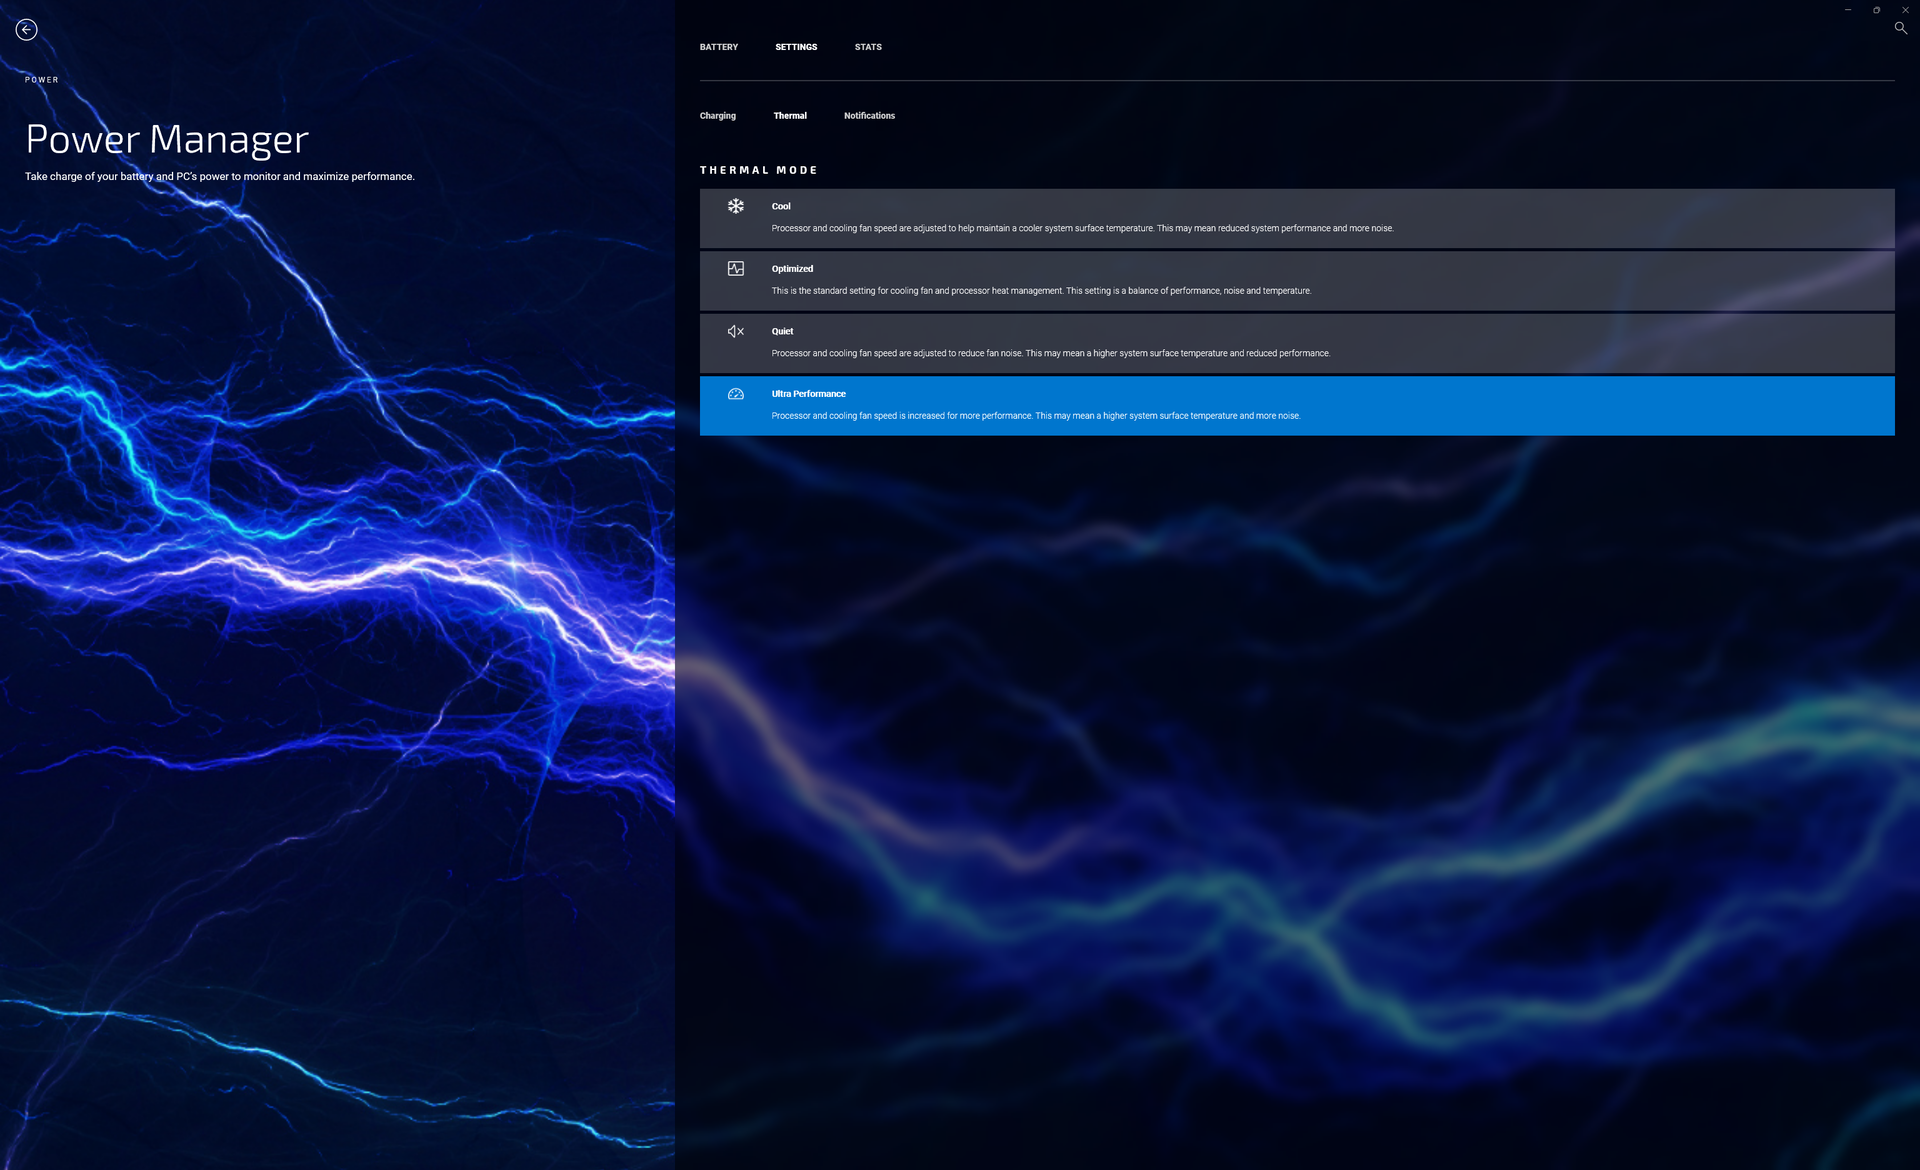Select the Ultra Performance mode title
The height and width of the screenshot is (1170, 1920).
[808, 394]
